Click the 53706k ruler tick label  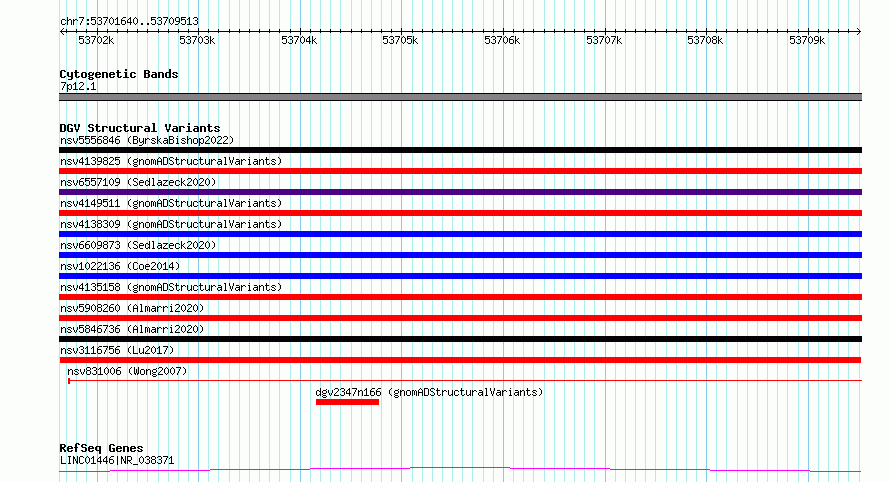click(x=502, y=41)
